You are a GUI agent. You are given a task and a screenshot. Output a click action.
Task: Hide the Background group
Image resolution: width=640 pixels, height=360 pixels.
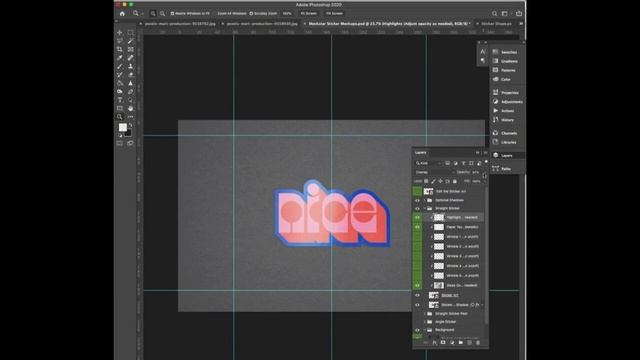click(x=417, y=330)
